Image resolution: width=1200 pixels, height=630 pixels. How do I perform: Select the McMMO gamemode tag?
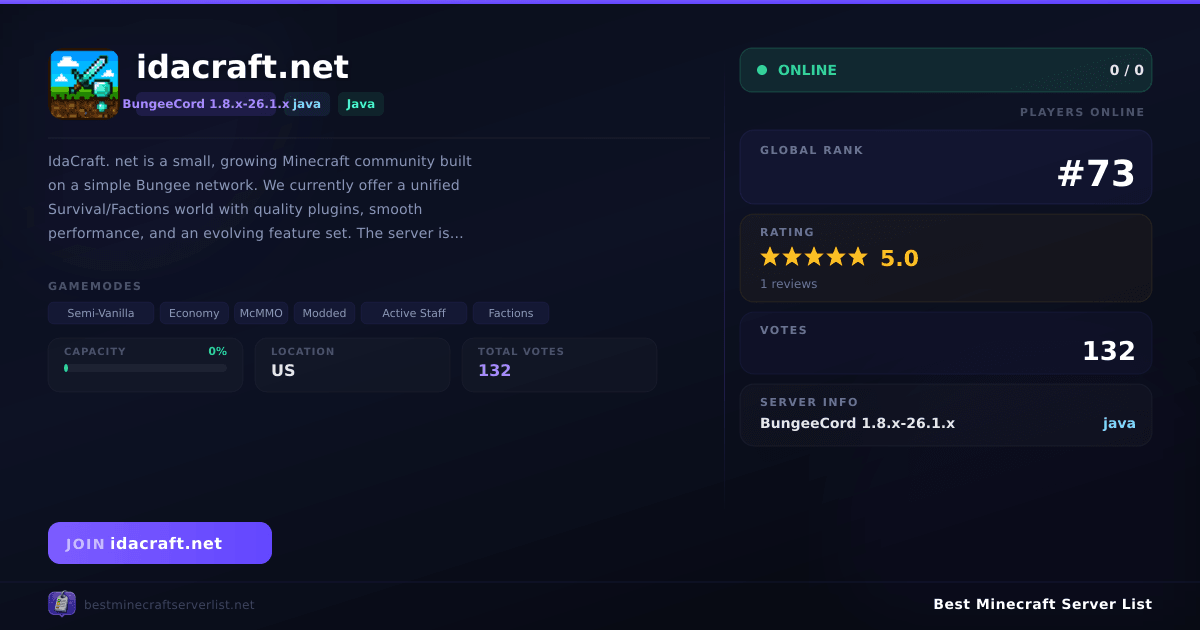tap(261, 313)
